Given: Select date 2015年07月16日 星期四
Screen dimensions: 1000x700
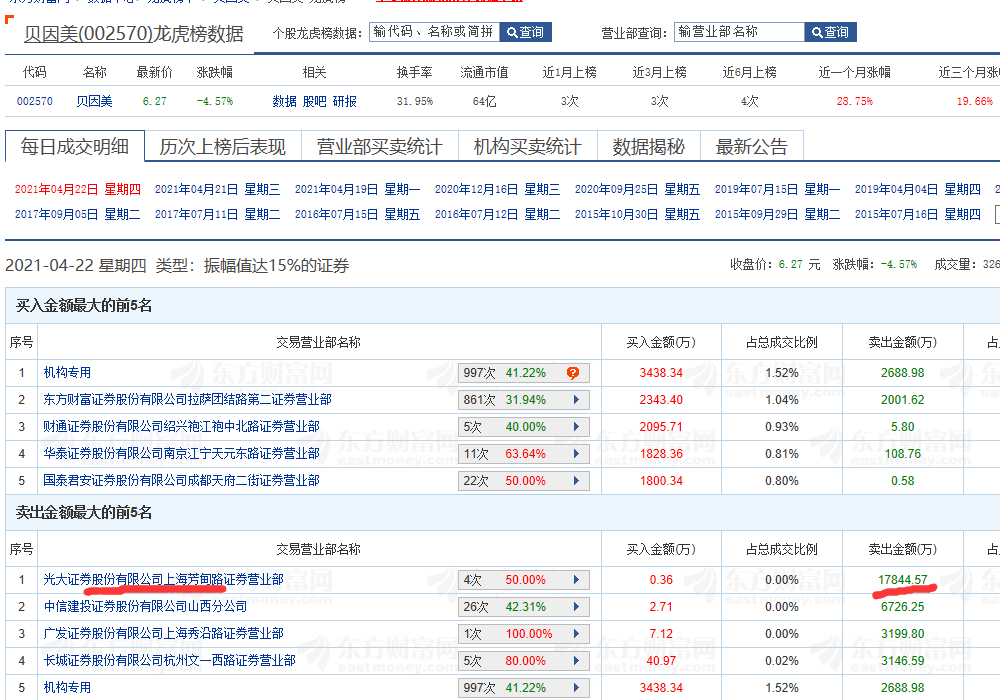Looking at the screenshot, I should (x=918, y=214).
